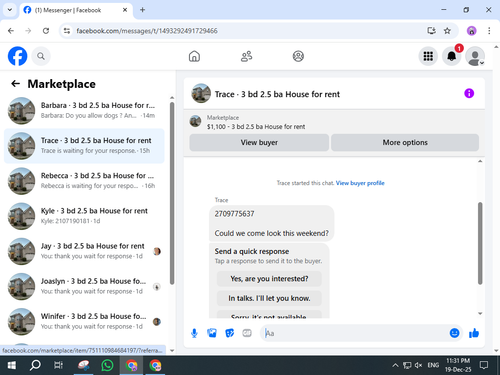Close the Messenger browser tab
This screenshot has height=375, width=500.
coord(125,10)
